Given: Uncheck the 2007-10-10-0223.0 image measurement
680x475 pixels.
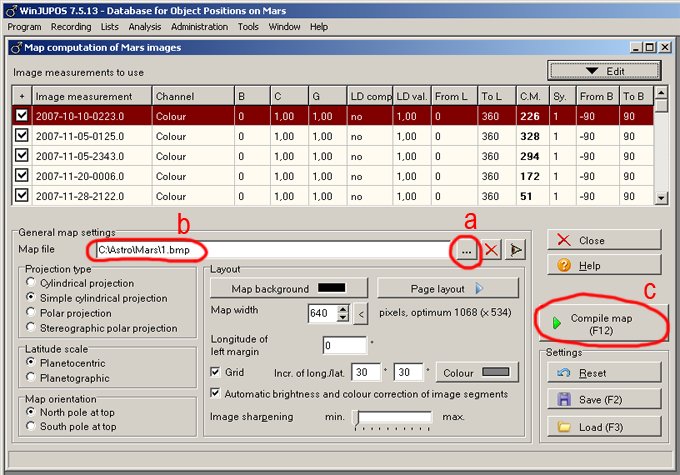Looking at the screenshot, I should [22, 116].
